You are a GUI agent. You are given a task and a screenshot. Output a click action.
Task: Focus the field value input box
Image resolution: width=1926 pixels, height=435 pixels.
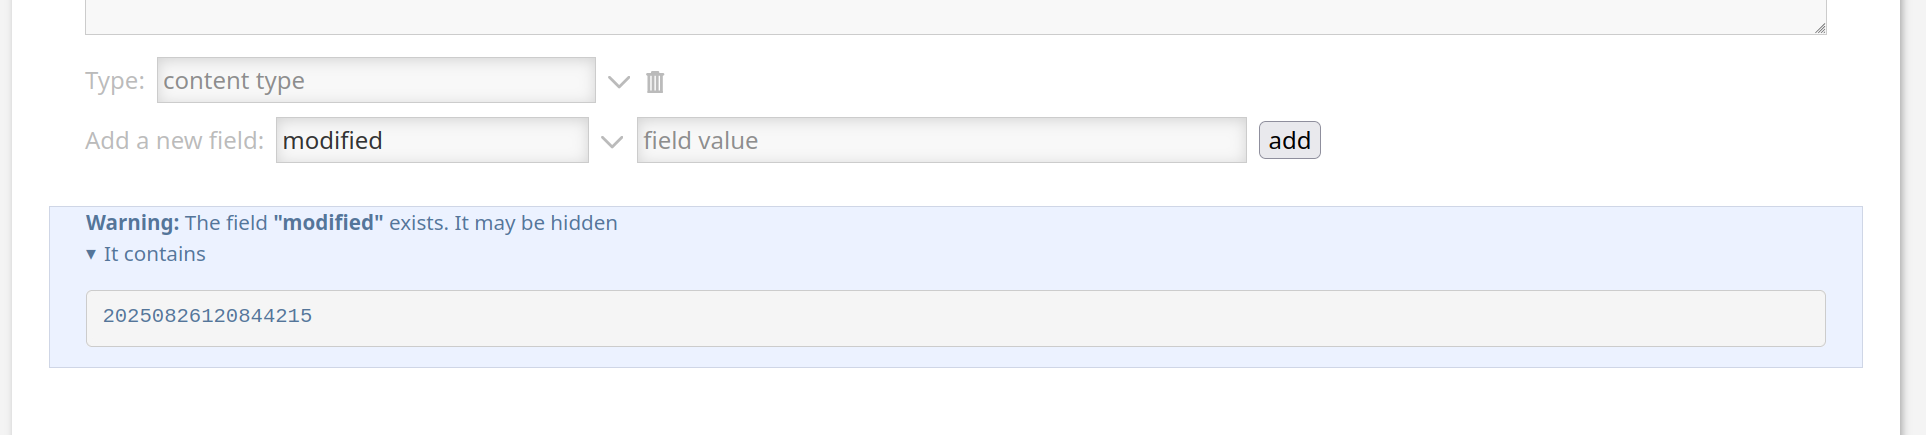click(941, 140)
